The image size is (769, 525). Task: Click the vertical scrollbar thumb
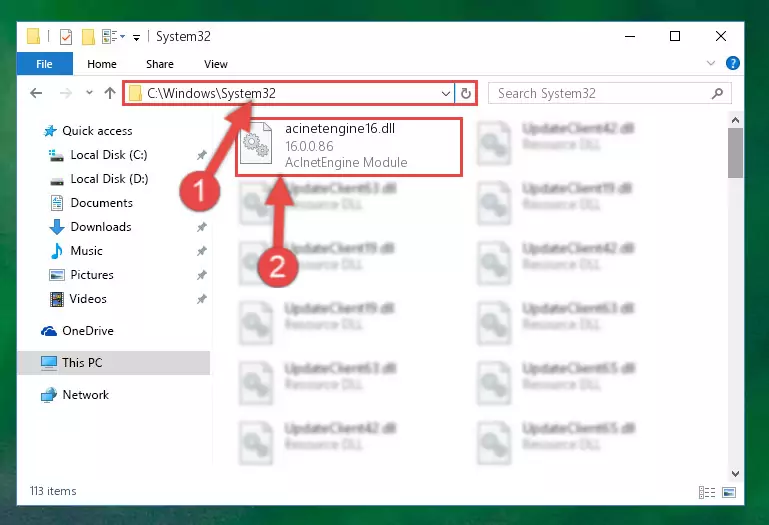click(x=735, y=153)
